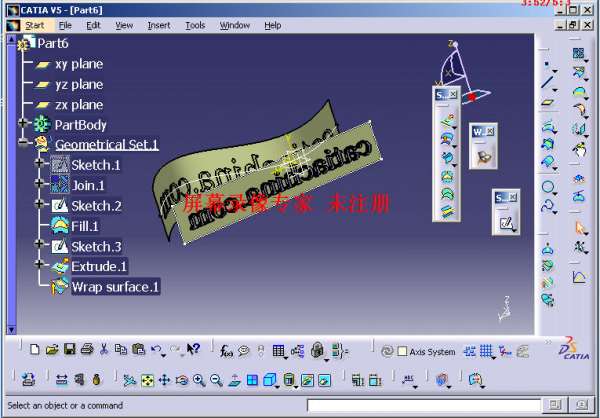The image size is (600, 418).
Task: Toggle the Axis System checkbox
Action: (x=402, y=352)
